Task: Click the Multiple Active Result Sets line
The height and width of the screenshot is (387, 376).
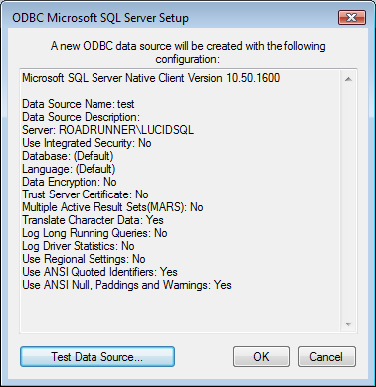Action: (x=113, y=207)
